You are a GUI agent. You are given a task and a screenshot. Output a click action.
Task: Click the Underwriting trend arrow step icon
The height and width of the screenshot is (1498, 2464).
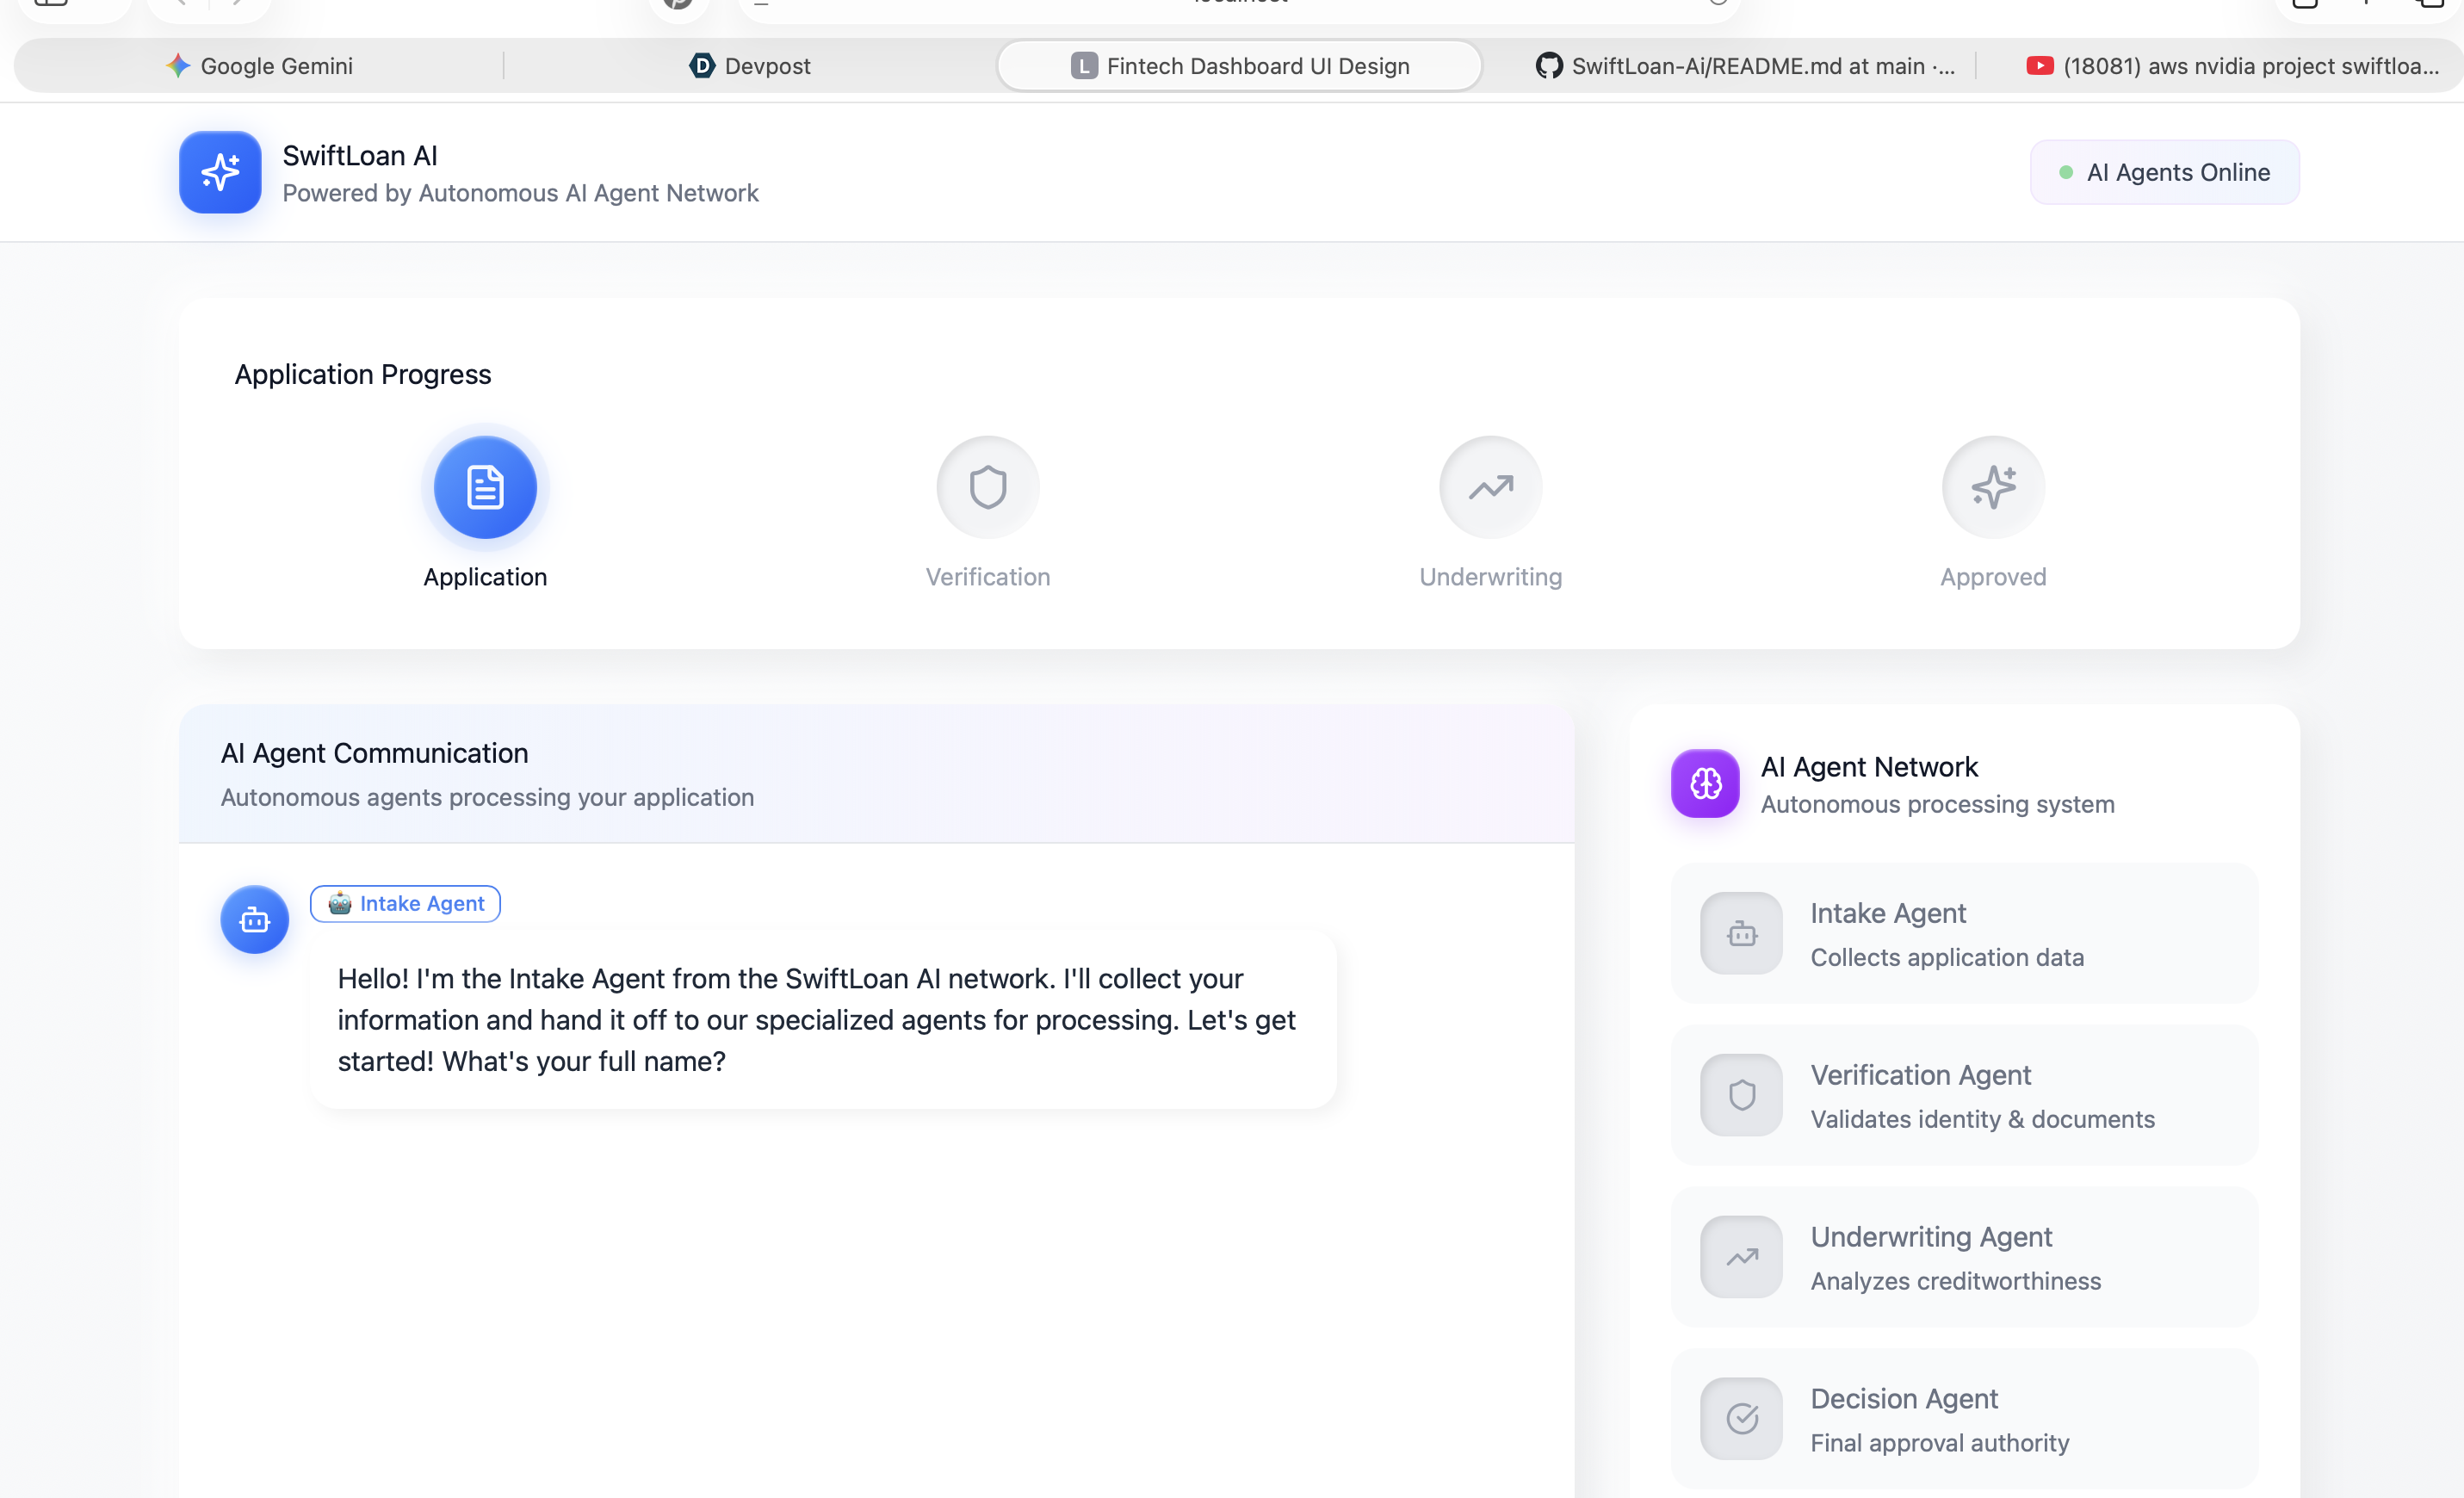pyautogui.click(x=1490, y=487)
